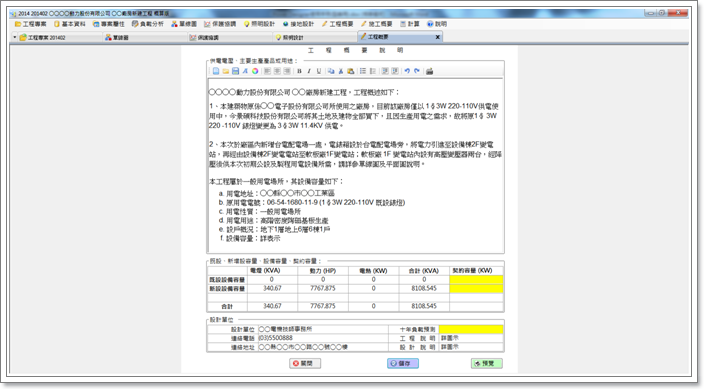Click the new document icon in editor toolbar

(x=216, y=71)
